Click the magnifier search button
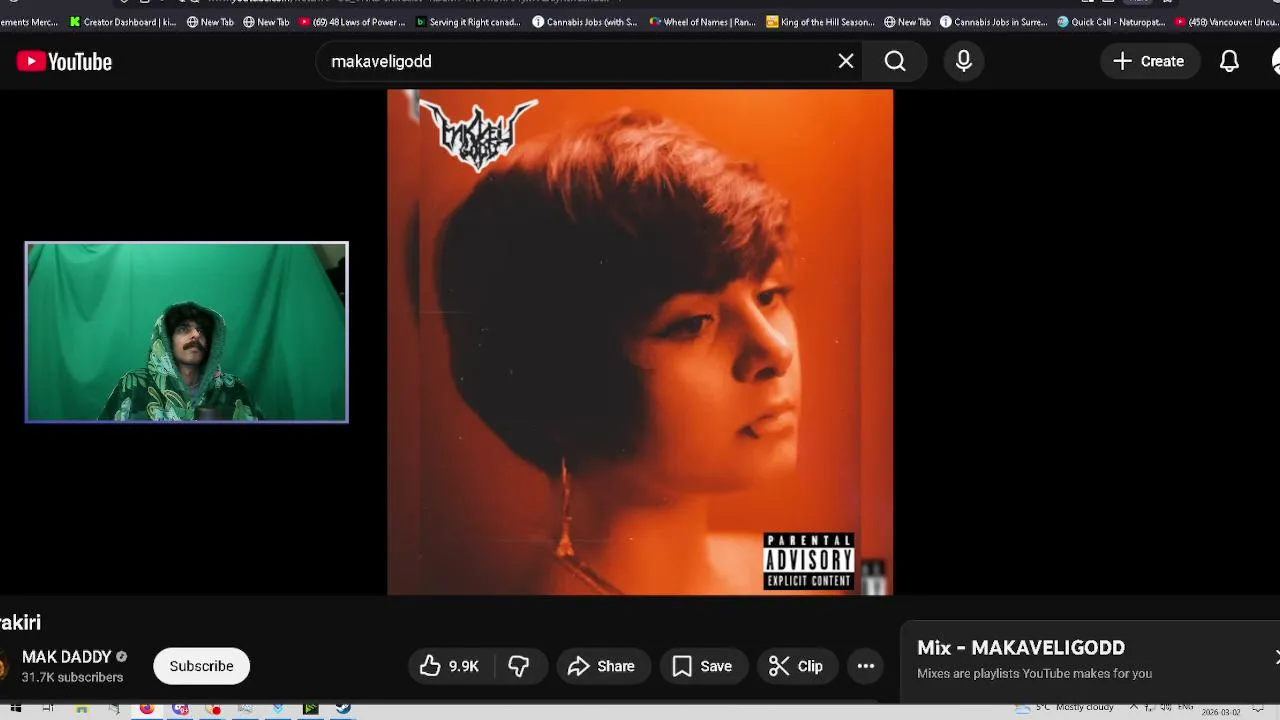The image size is (1280, 720). tap(895, 61)
